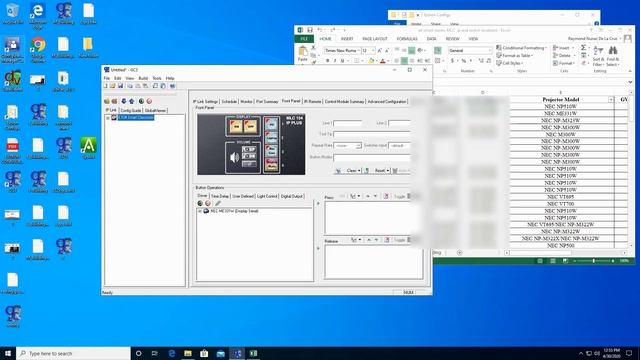
Task: Switch to the Port Summary tab
Action: click(267, 101)
